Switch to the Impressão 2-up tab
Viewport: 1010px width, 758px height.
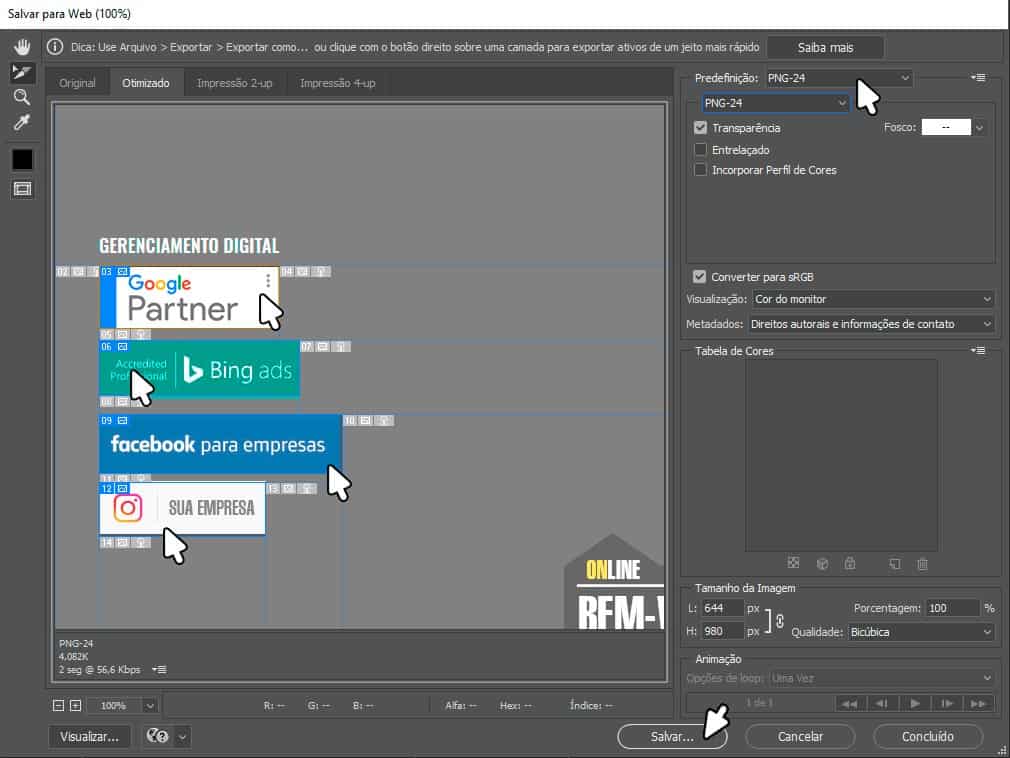tap(234, 83)
